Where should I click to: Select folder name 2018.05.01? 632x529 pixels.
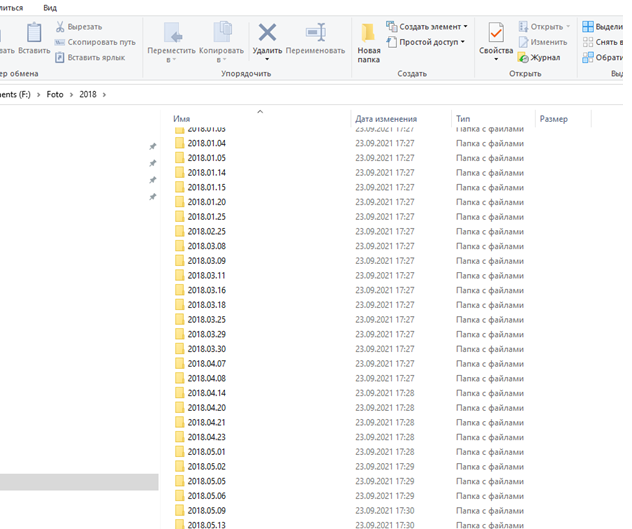coord(206,452)
